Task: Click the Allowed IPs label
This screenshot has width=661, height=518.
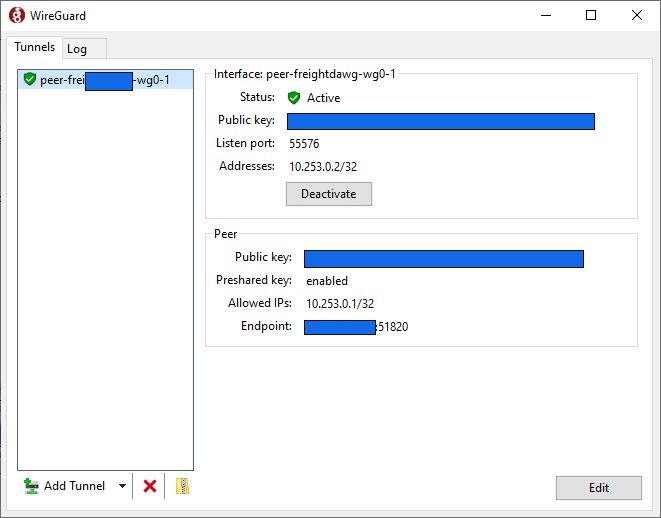Action: tap(260, 303)
